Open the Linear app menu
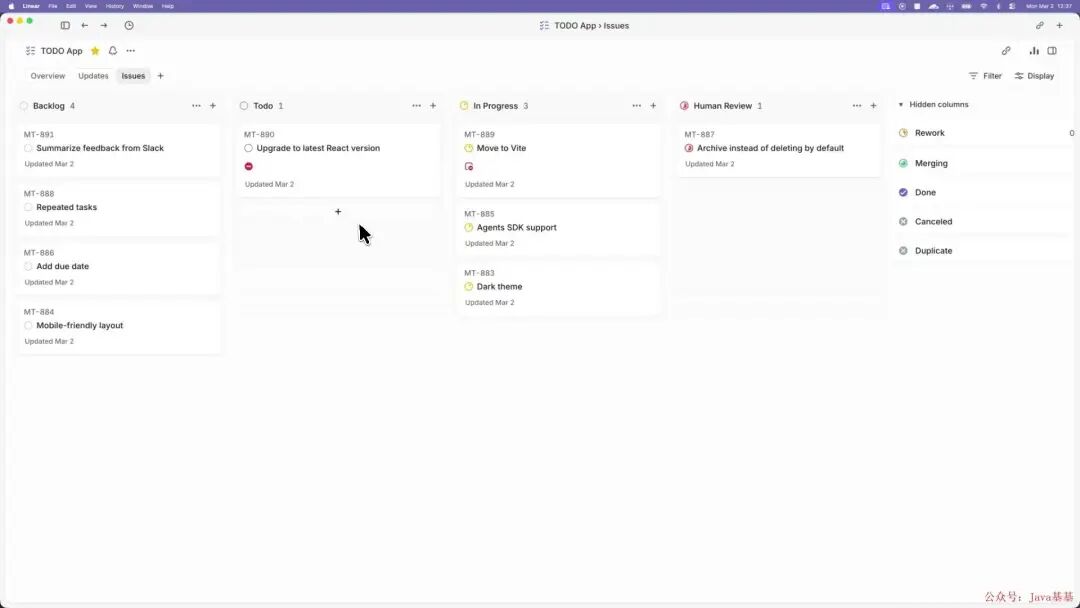Viewport: 1080px width, 608px height. [x=31, y=6]
